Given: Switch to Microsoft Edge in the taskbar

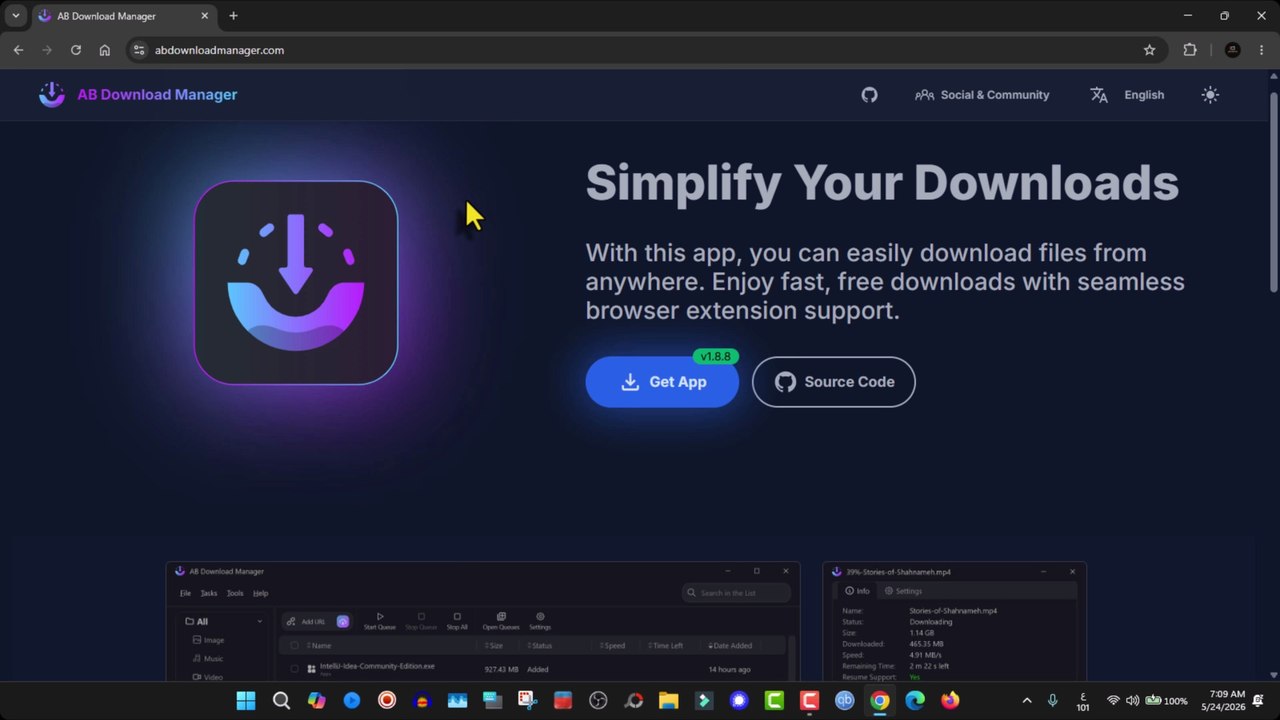Looking at the screenshot, I should 915,701.
